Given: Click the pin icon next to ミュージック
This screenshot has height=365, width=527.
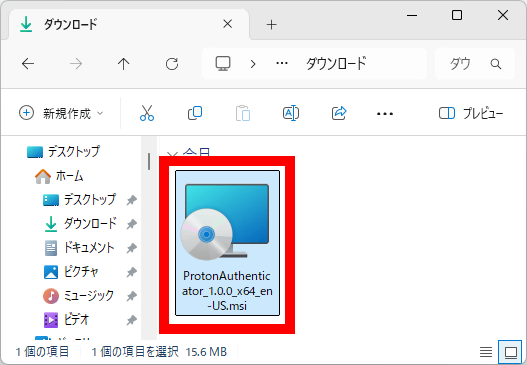Looking at the screenshot, I should [x=131, y=296].
